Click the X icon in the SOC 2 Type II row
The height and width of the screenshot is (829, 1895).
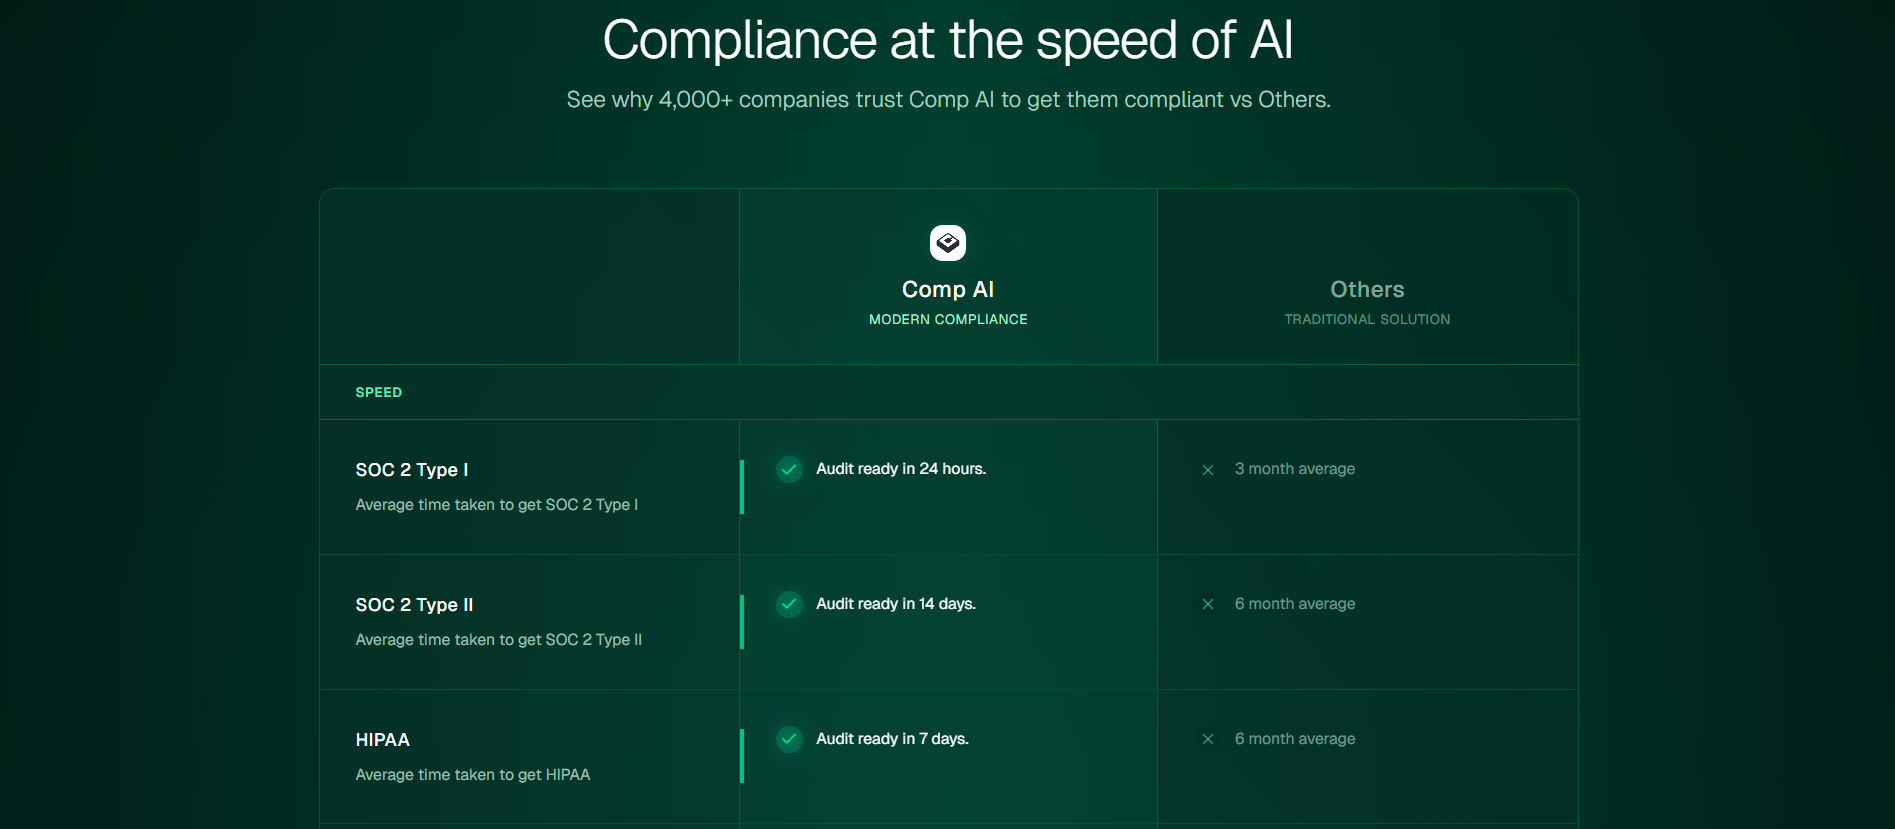pos(1208,604)
